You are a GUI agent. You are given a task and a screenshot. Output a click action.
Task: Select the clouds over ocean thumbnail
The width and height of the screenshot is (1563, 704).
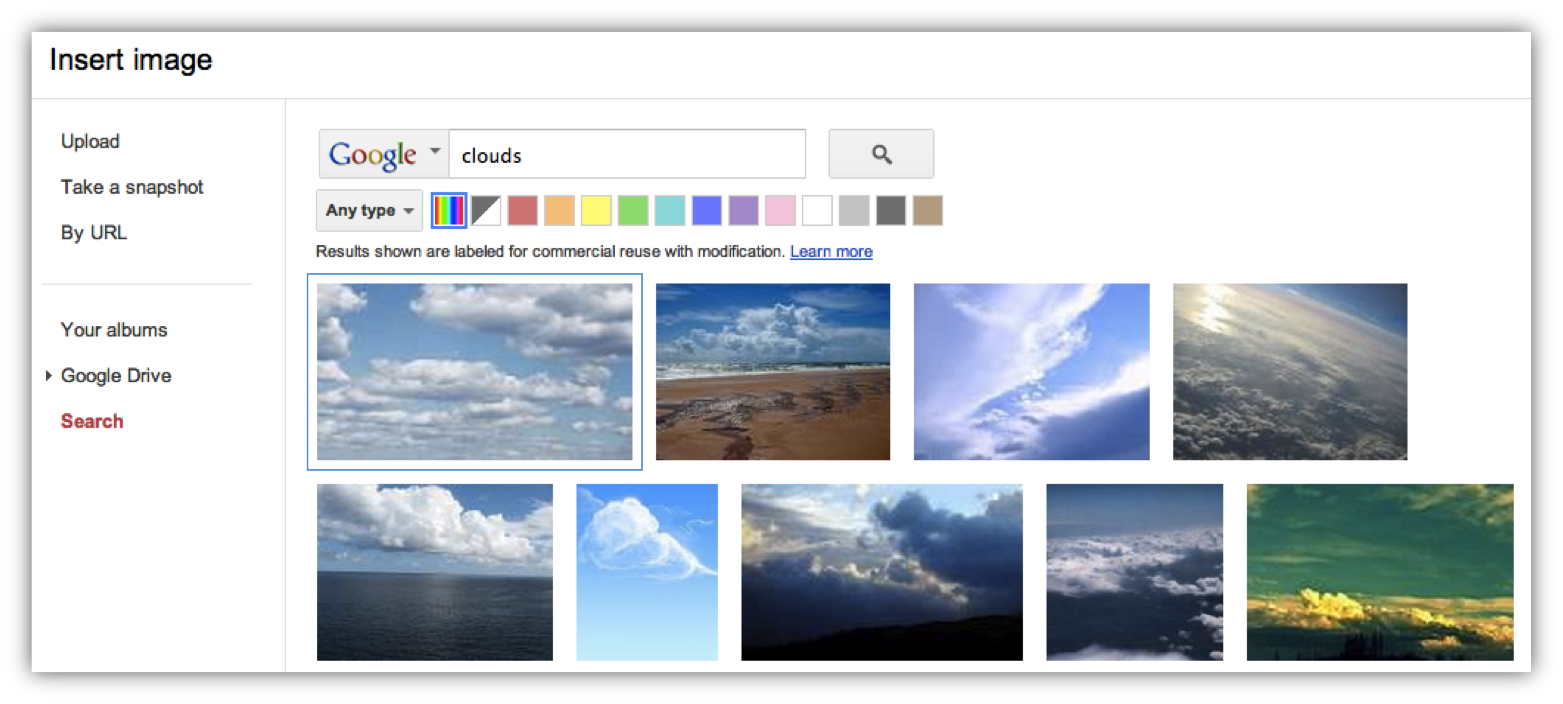435,573
